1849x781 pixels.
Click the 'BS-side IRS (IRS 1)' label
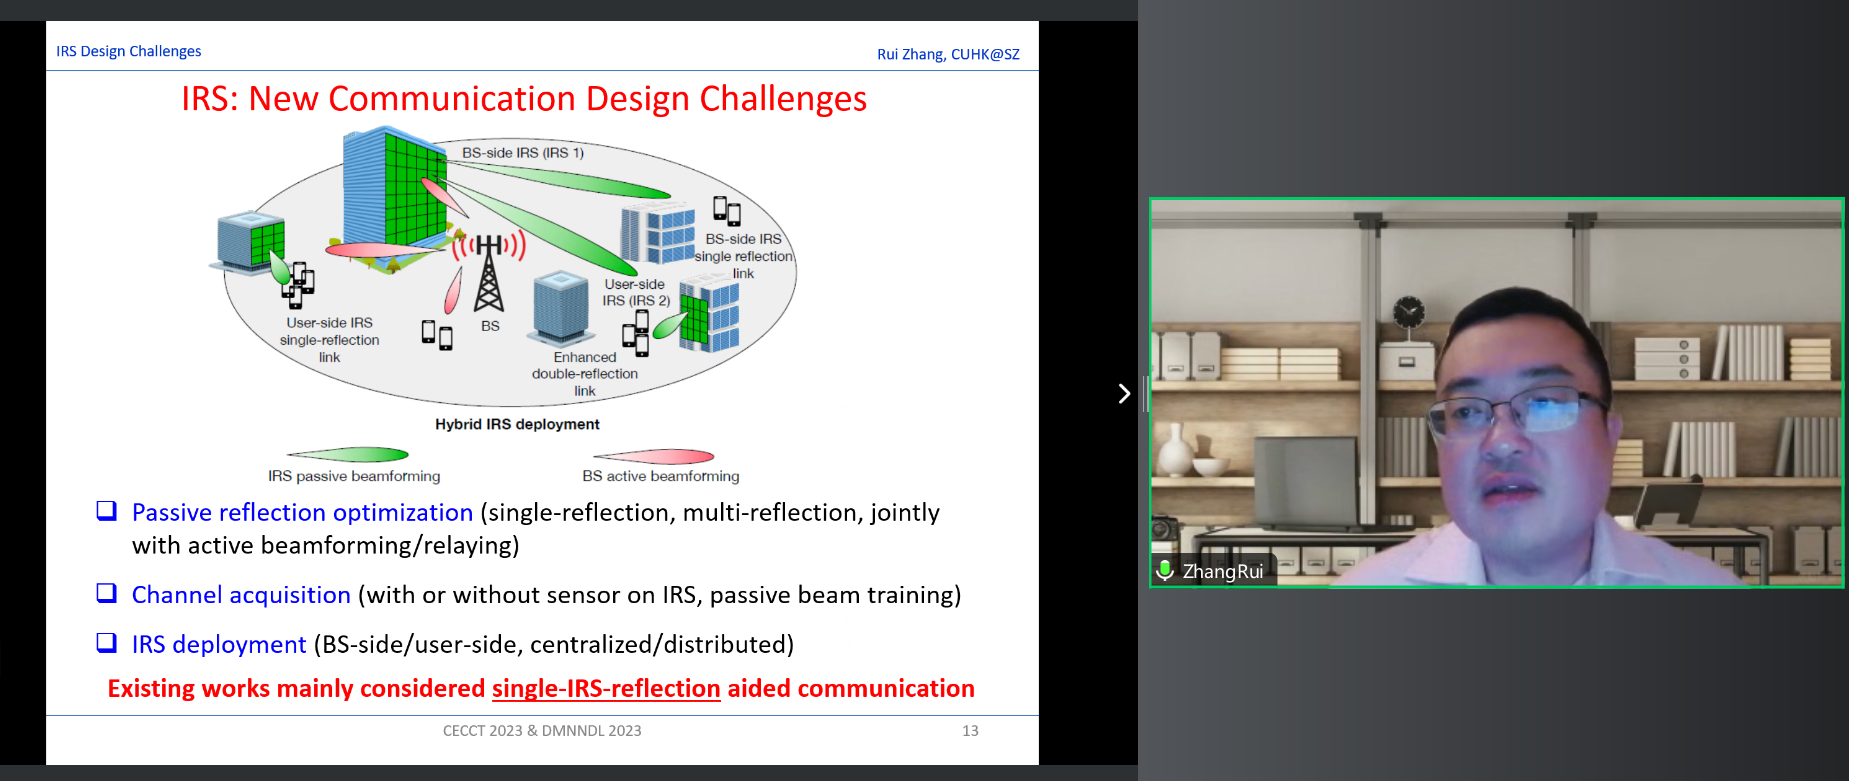pyautogui.click(x=523, y=153)
